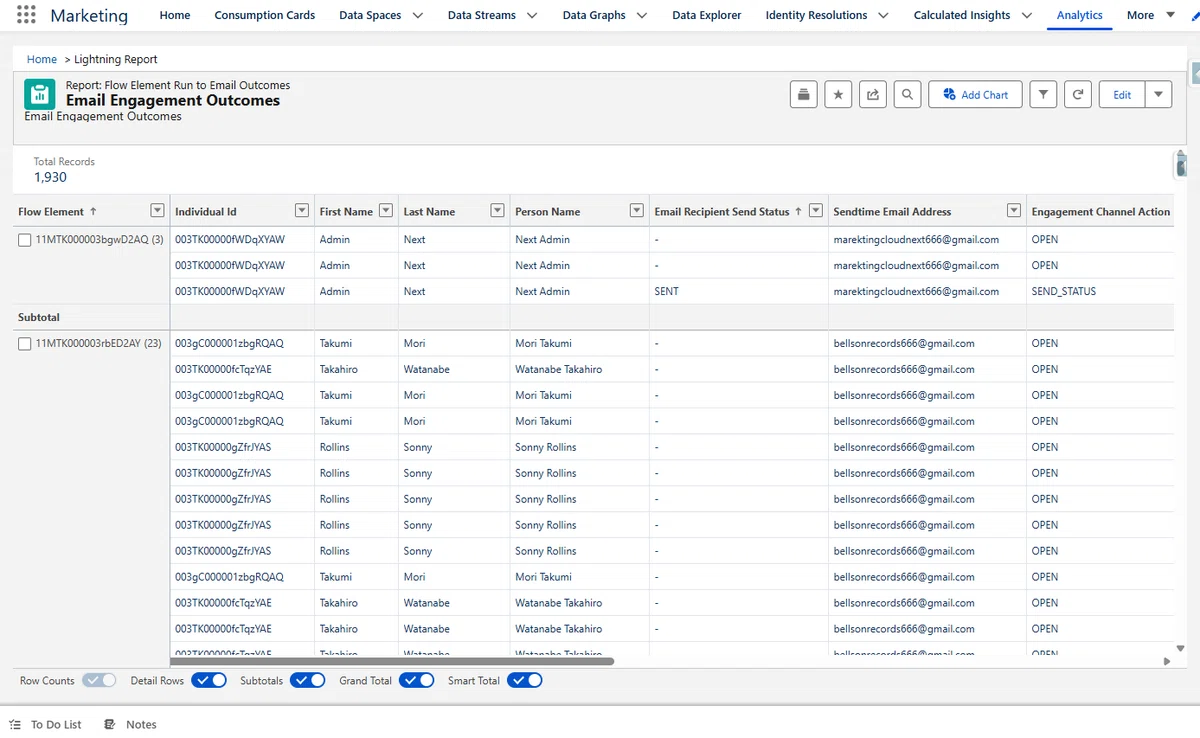Follow the Home breadcrumb link
The image size is (1200, 738).
pyautogui.click(x=42, y=59)
